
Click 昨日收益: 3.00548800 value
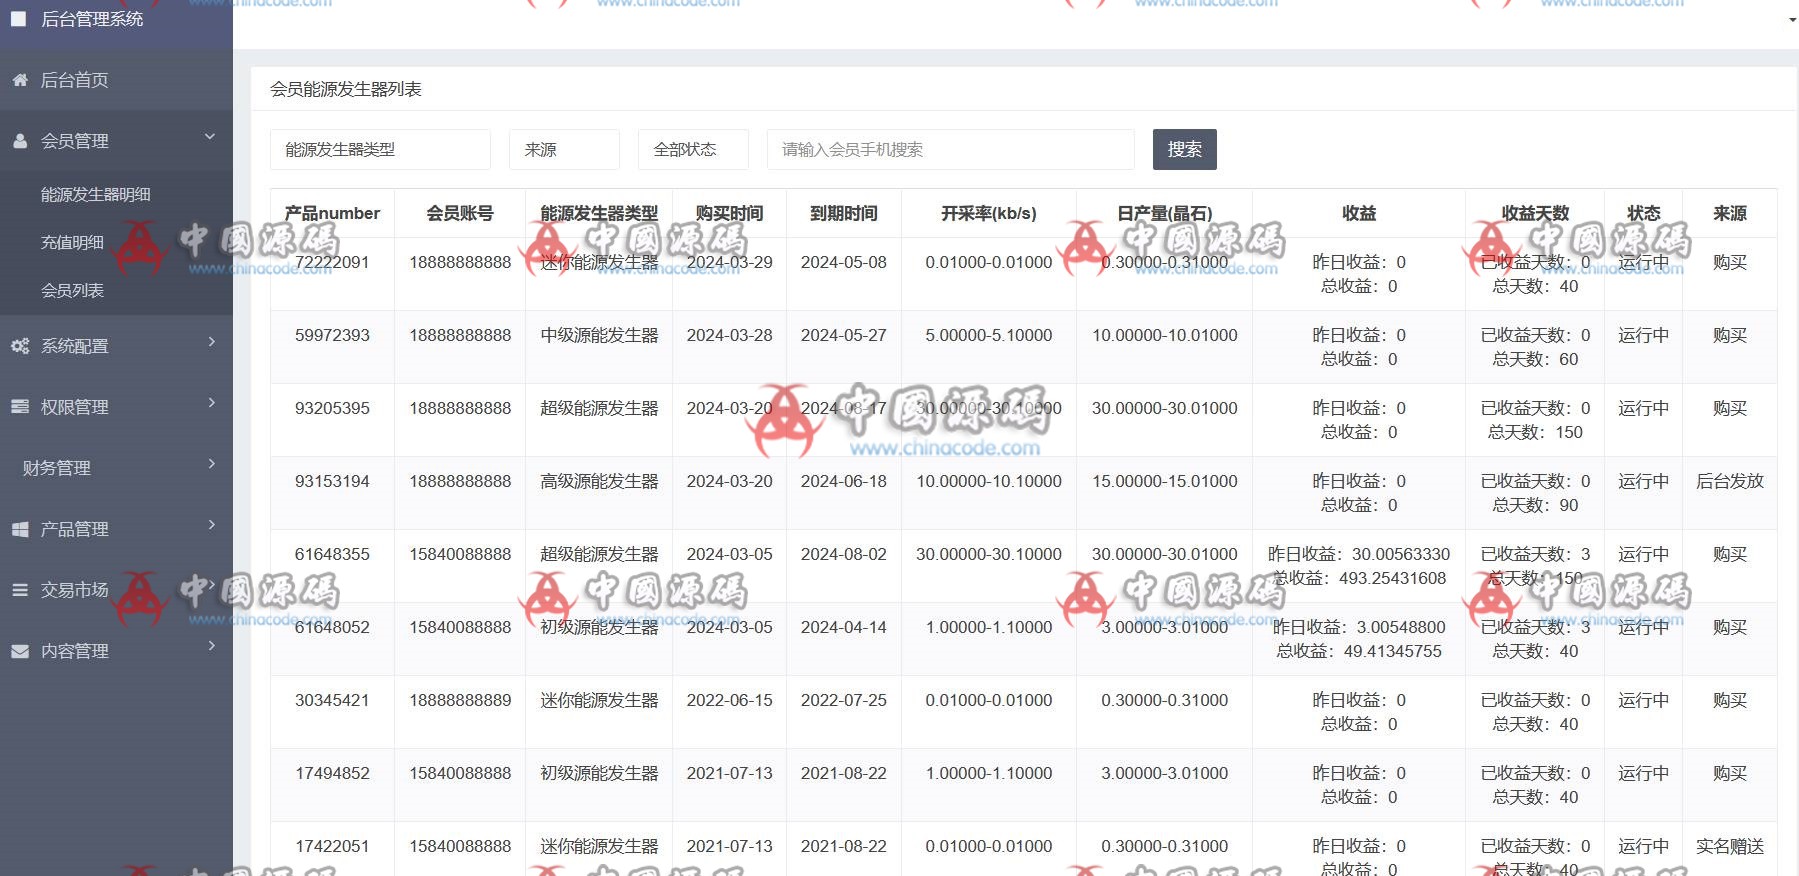pos(1359,627)
